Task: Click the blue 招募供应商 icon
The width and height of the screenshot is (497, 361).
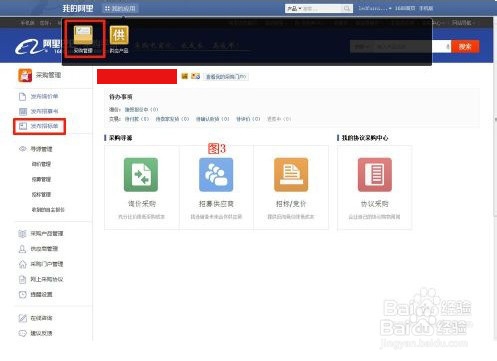Action: [x=216, y=175]
